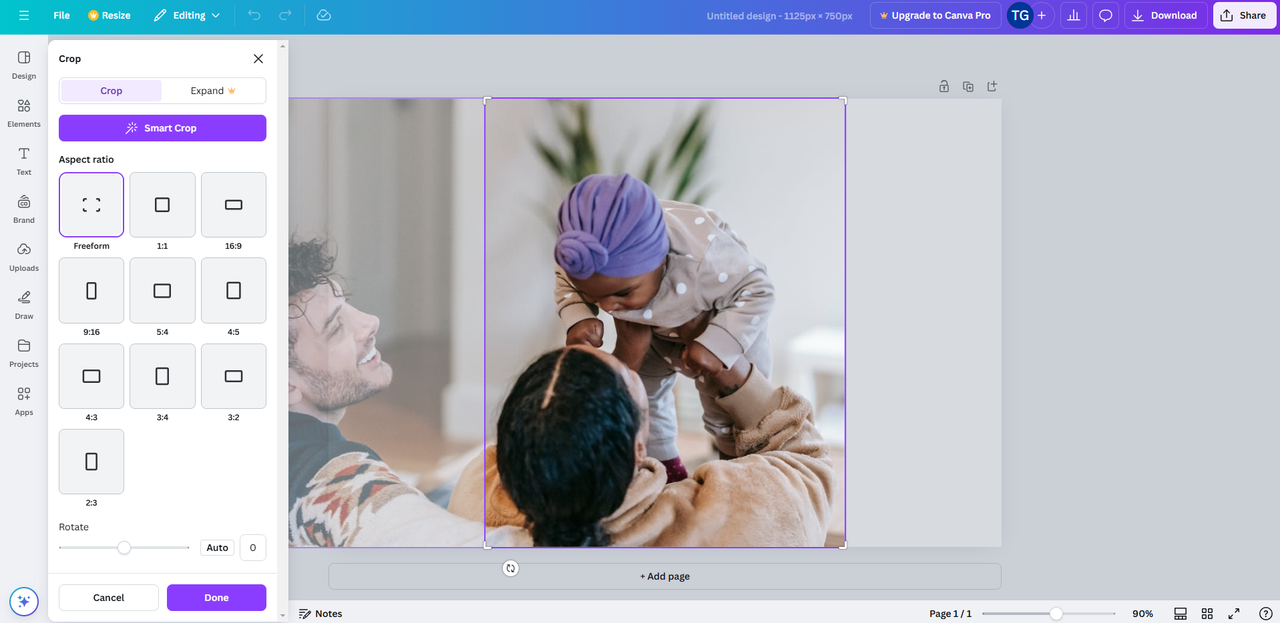1280x623 pixels.
Task: Expand the Editing mode dropdown
Action: pos(187,15)
